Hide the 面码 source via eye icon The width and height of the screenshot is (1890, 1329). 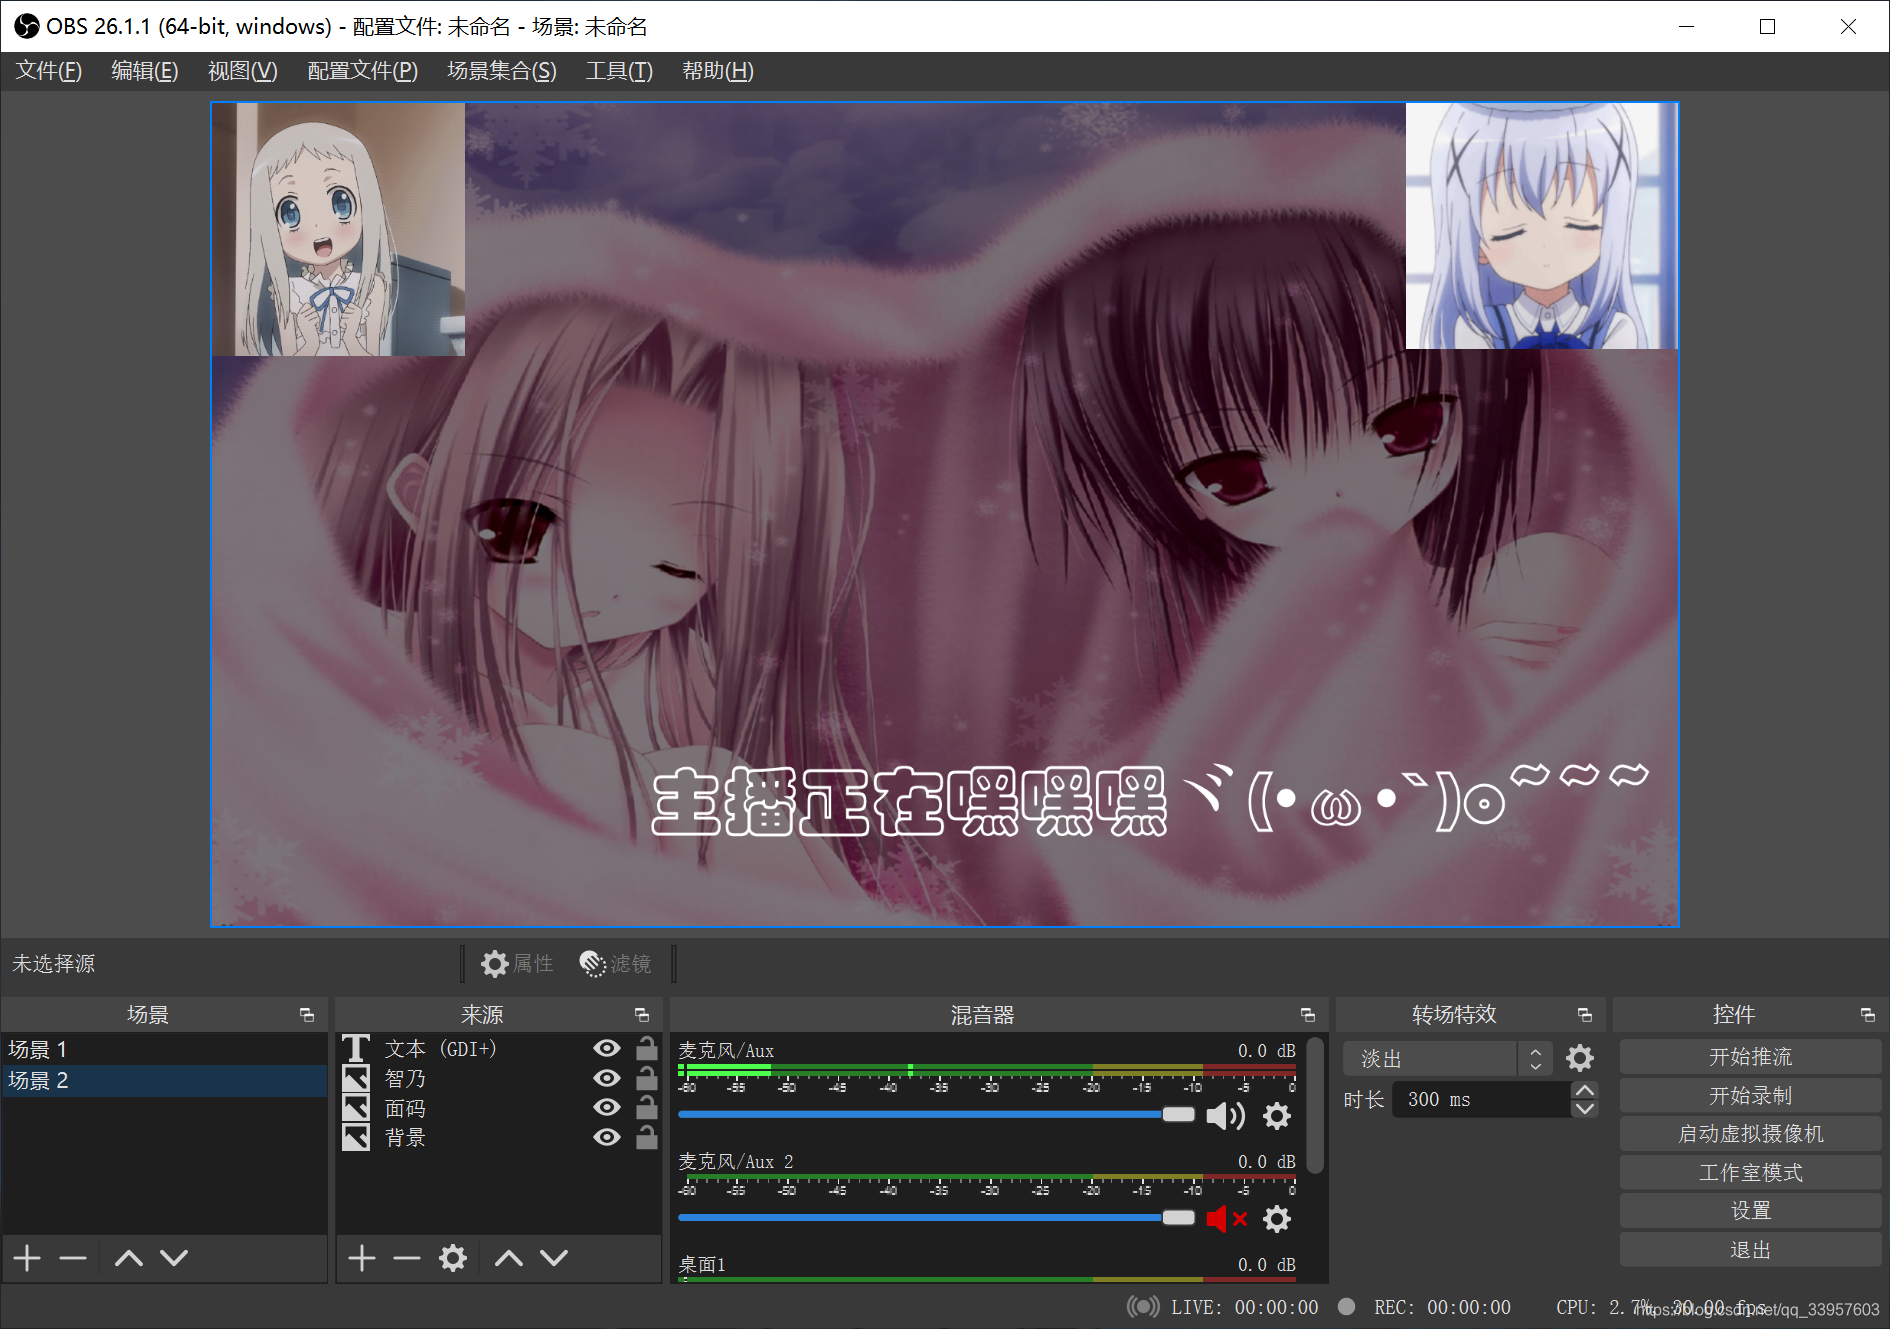click(607, 1107)
